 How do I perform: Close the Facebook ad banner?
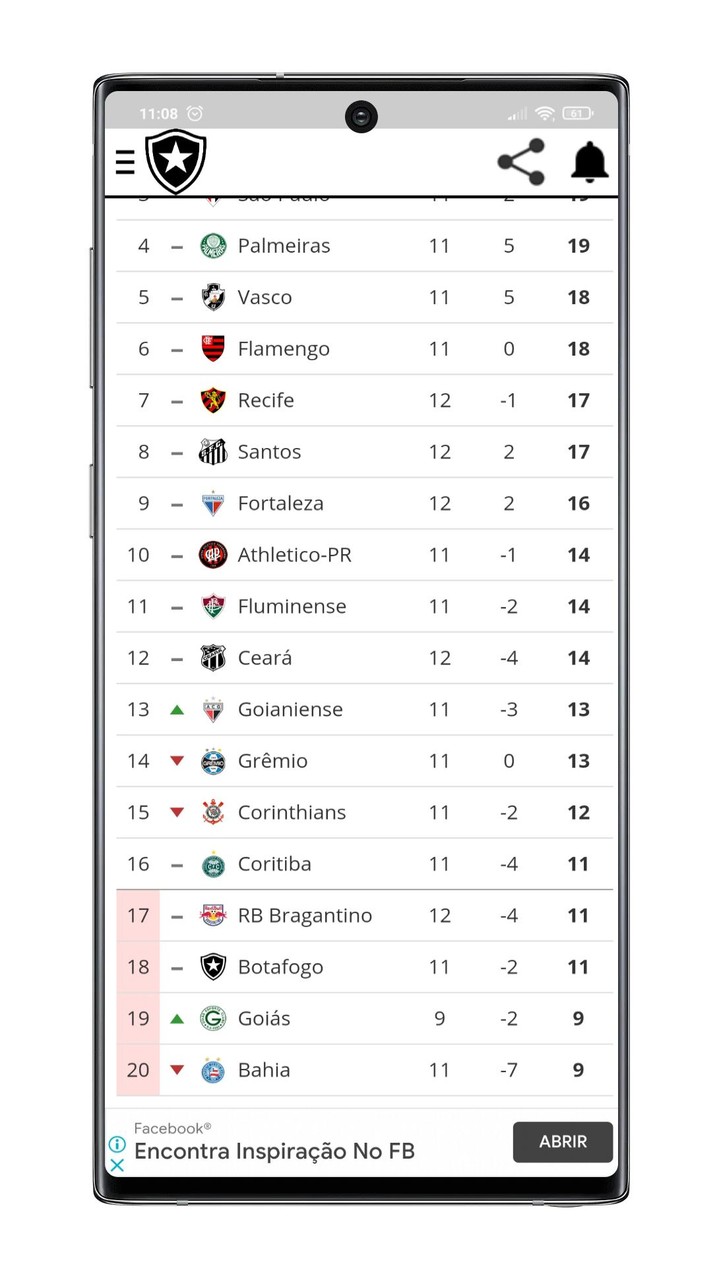click(x=117, y=1165)
